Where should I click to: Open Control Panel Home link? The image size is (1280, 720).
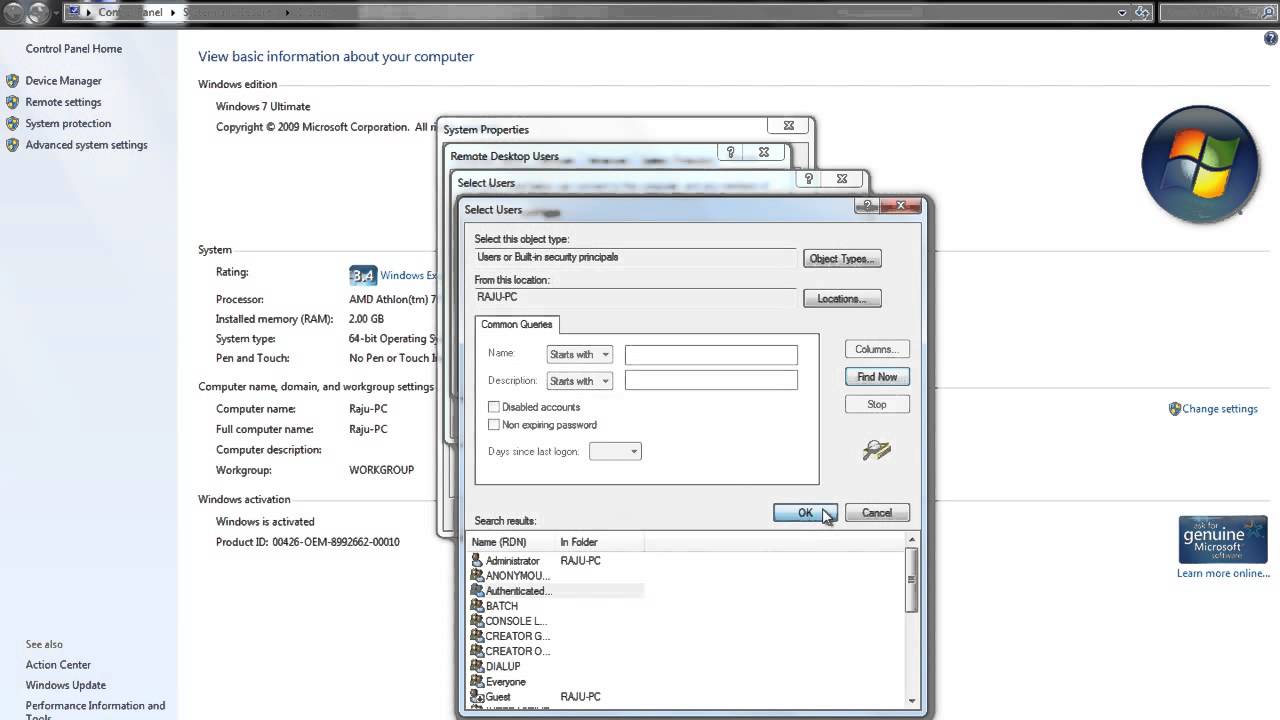tap(74, 49)
